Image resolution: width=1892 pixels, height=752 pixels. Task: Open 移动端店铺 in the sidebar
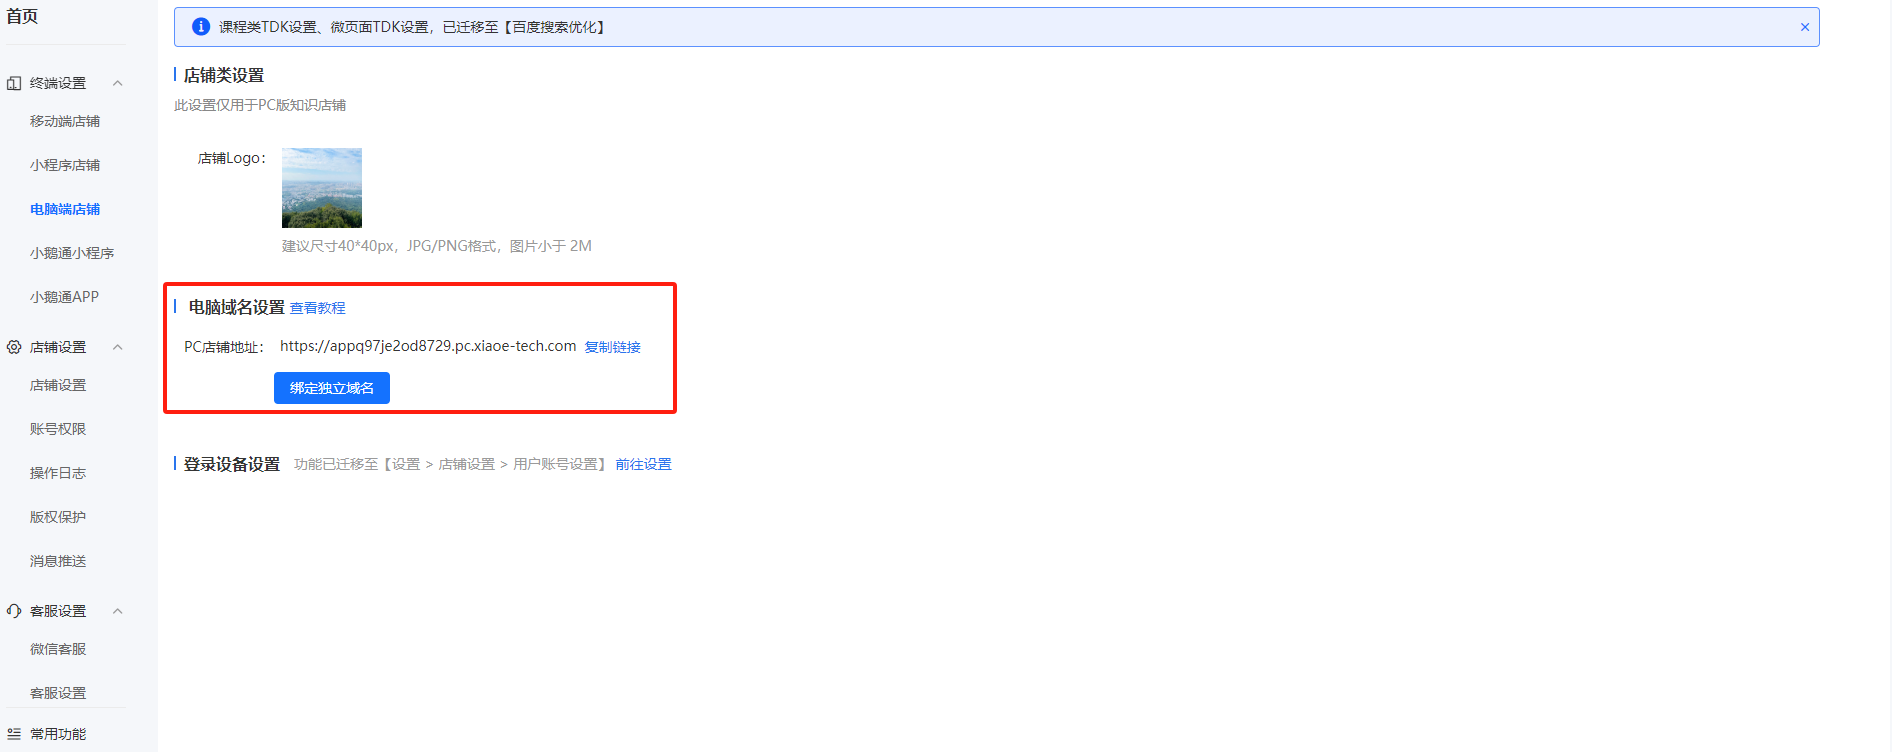pos(65,121)
